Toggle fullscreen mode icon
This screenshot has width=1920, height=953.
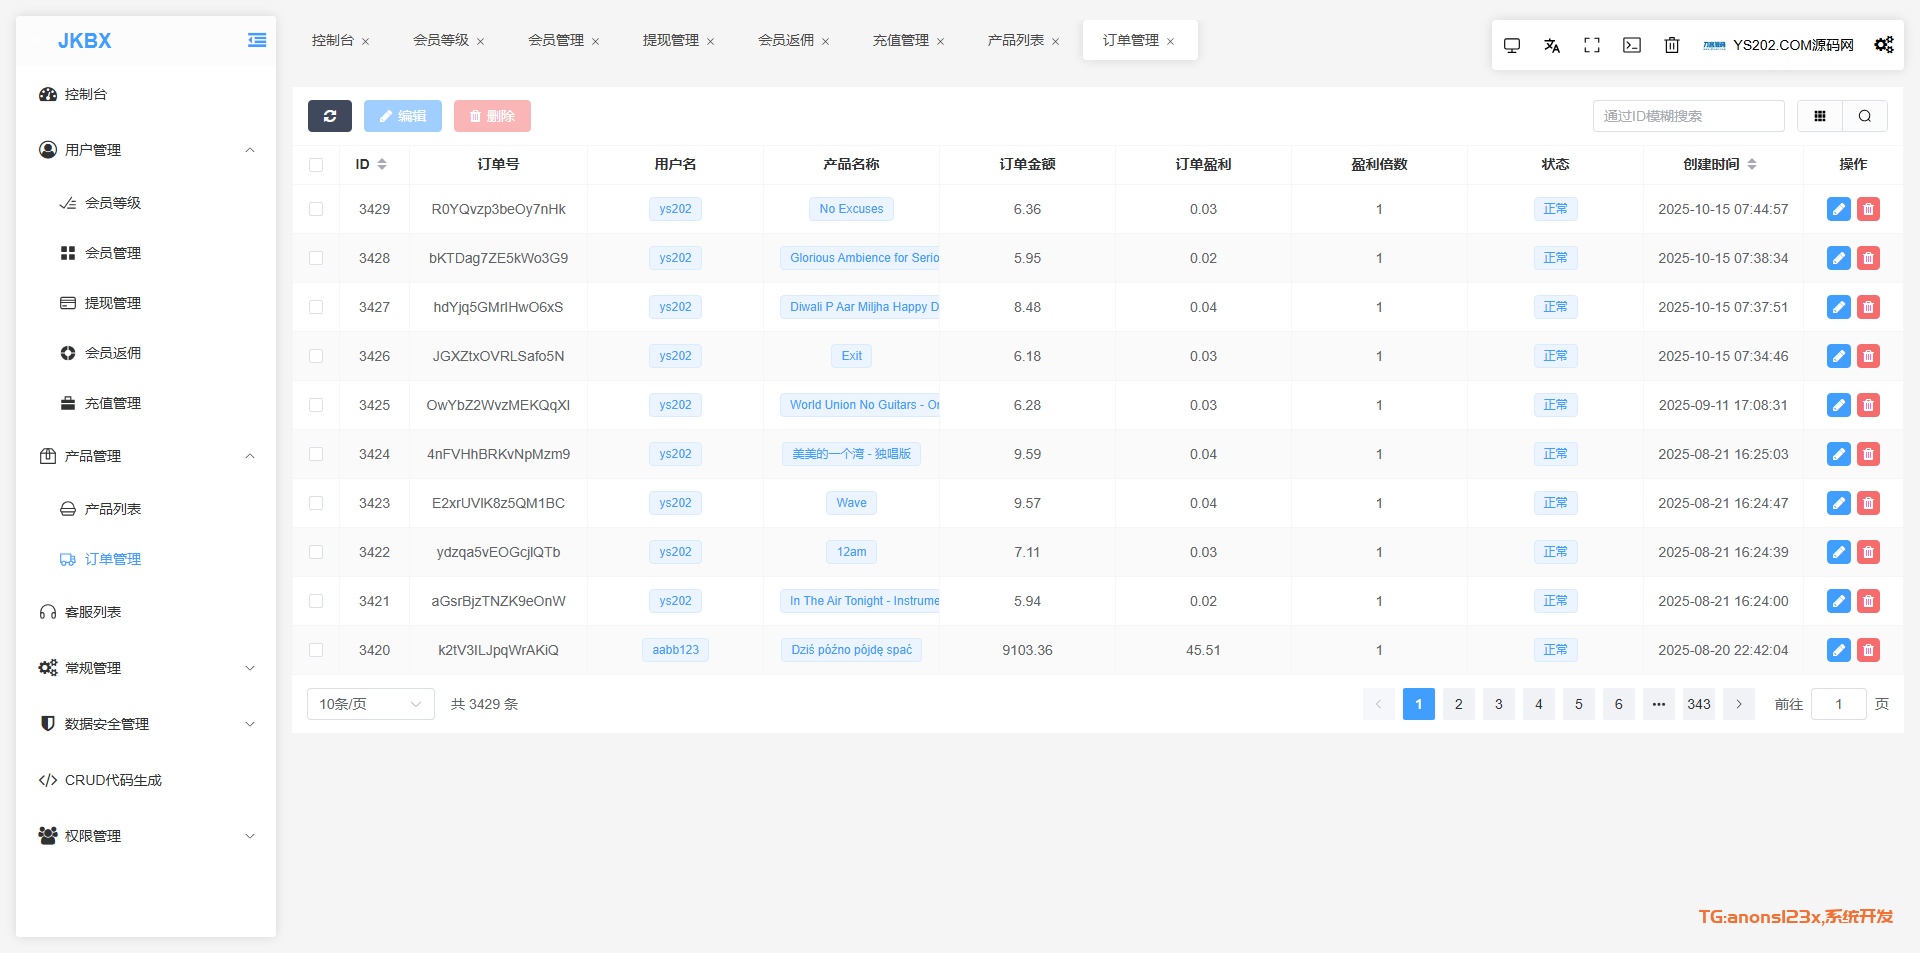[1592, 45]
